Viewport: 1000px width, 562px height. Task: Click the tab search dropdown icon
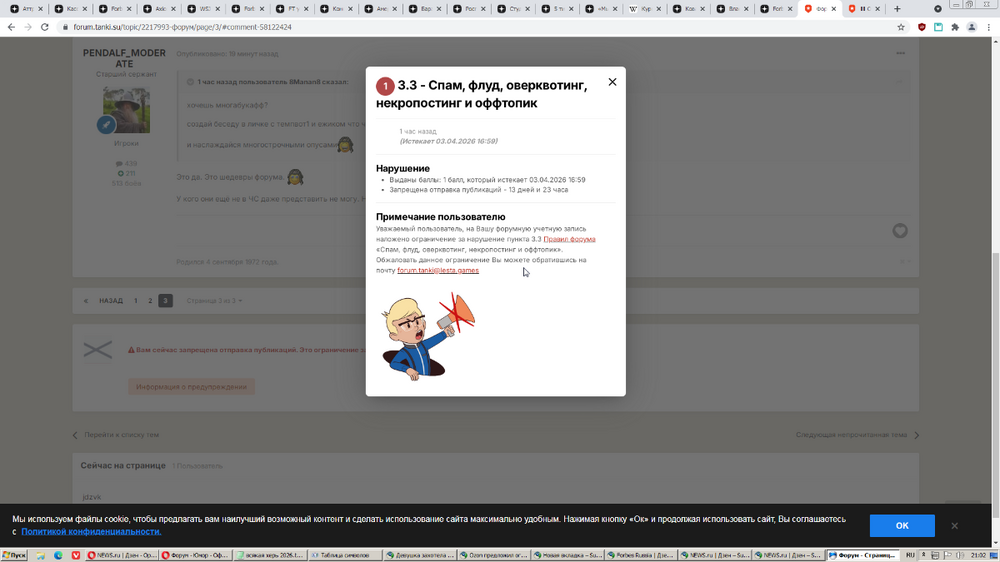point(938,9)
